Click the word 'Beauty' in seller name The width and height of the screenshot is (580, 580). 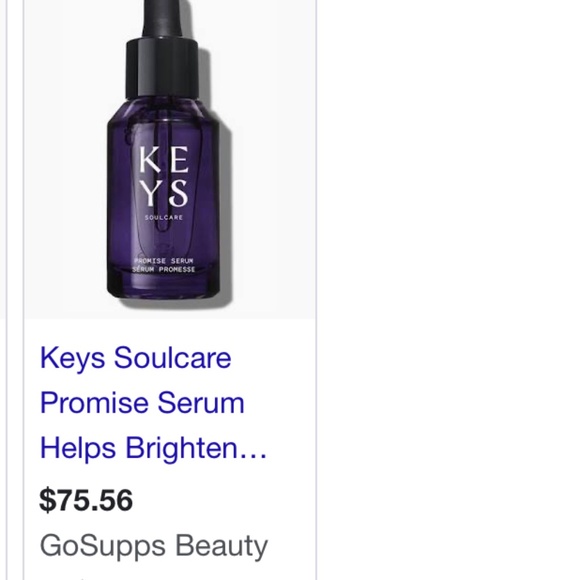221,546
